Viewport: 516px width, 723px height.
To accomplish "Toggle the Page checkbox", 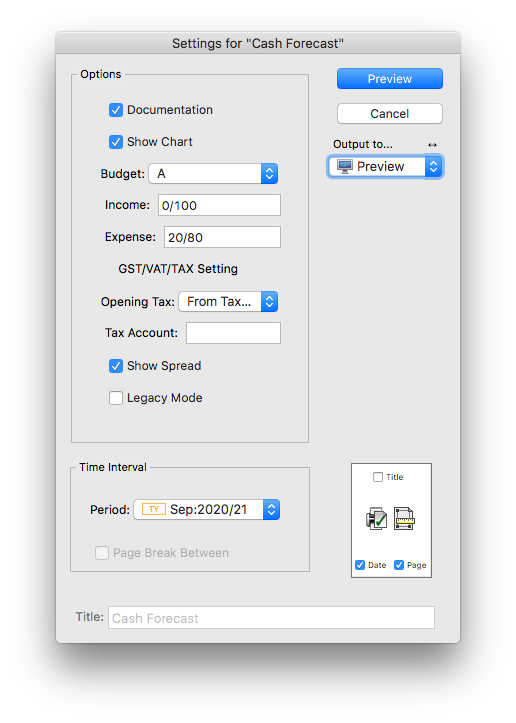I will click(x=399, y=565).
